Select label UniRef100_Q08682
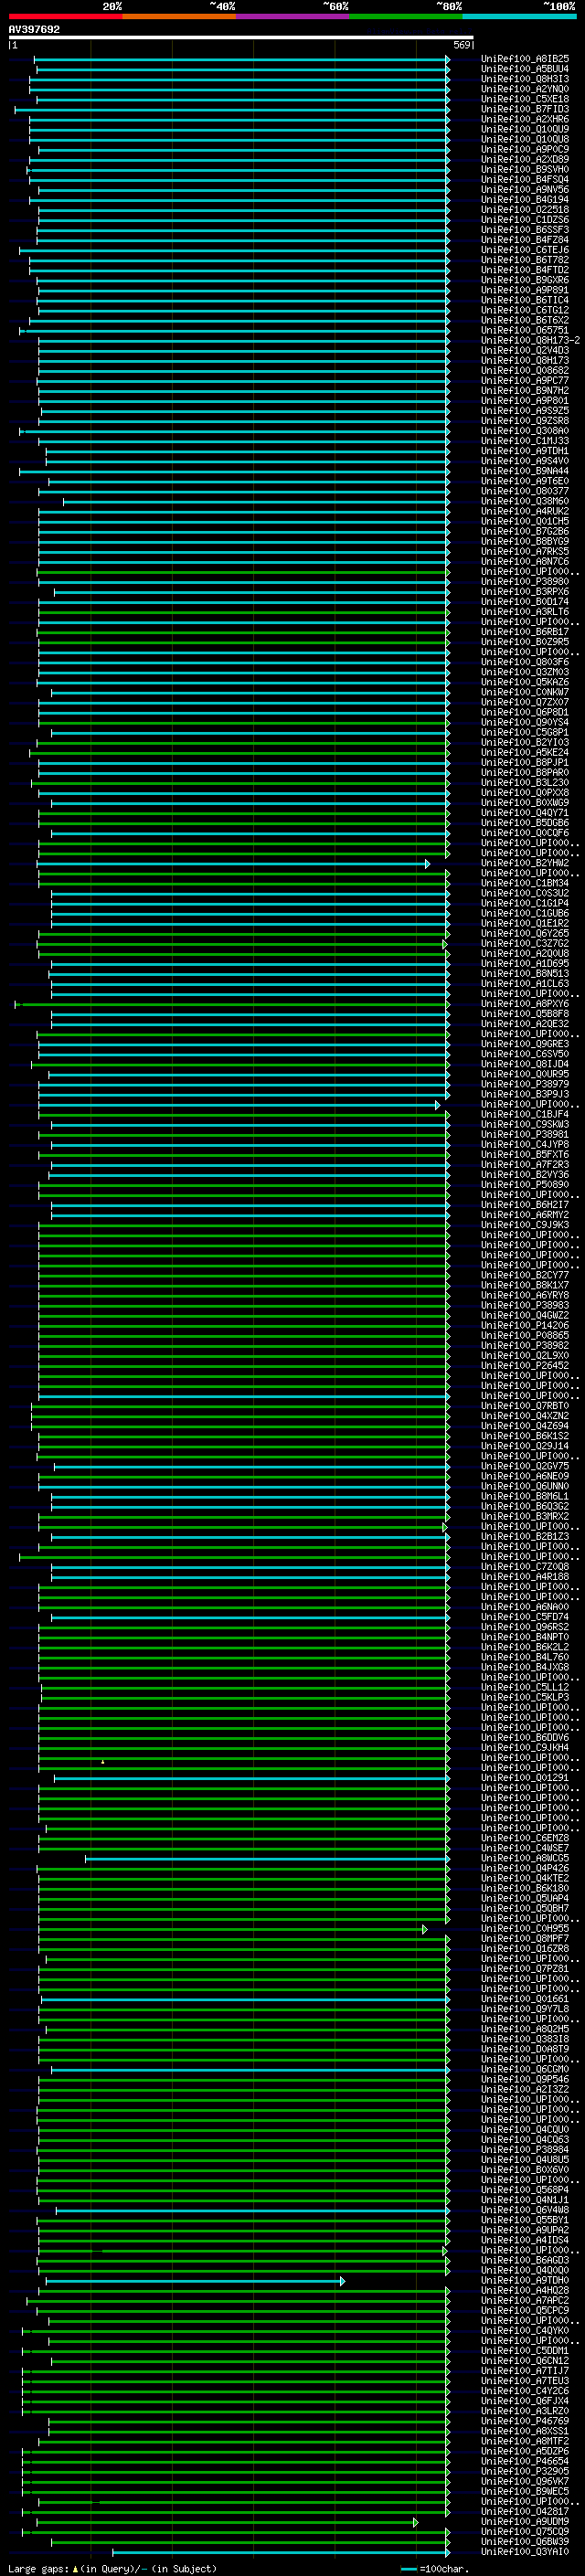The height and width of the screenshot is (2576, 585). [525, 371]
